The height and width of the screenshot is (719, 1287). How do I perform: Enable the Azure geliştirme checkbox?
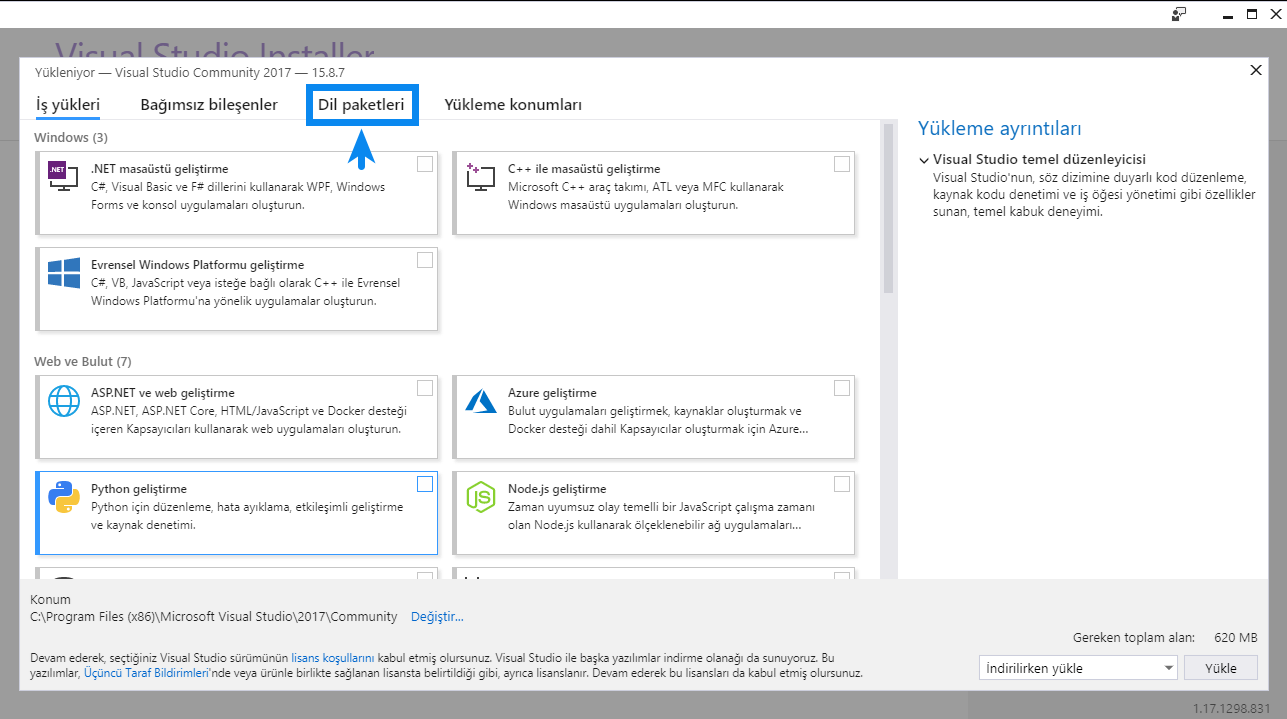click(x=842, y=388)
